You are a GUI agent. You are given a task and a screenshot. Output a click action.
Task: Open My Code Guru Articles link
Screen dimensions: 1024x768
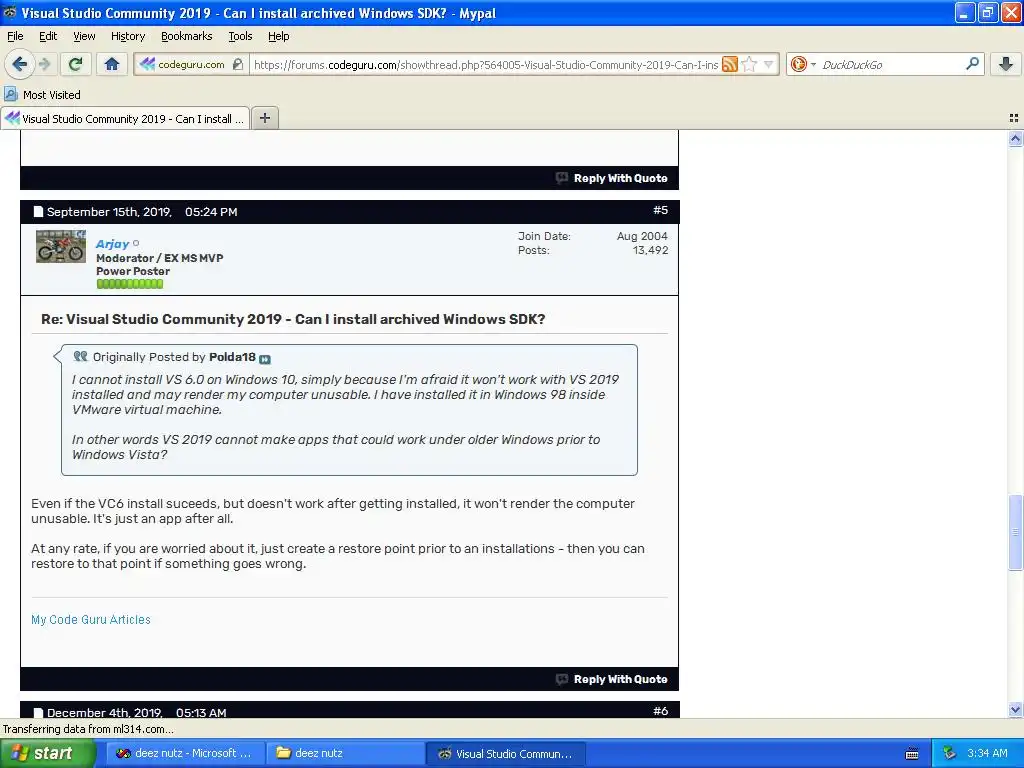[91, 619]
